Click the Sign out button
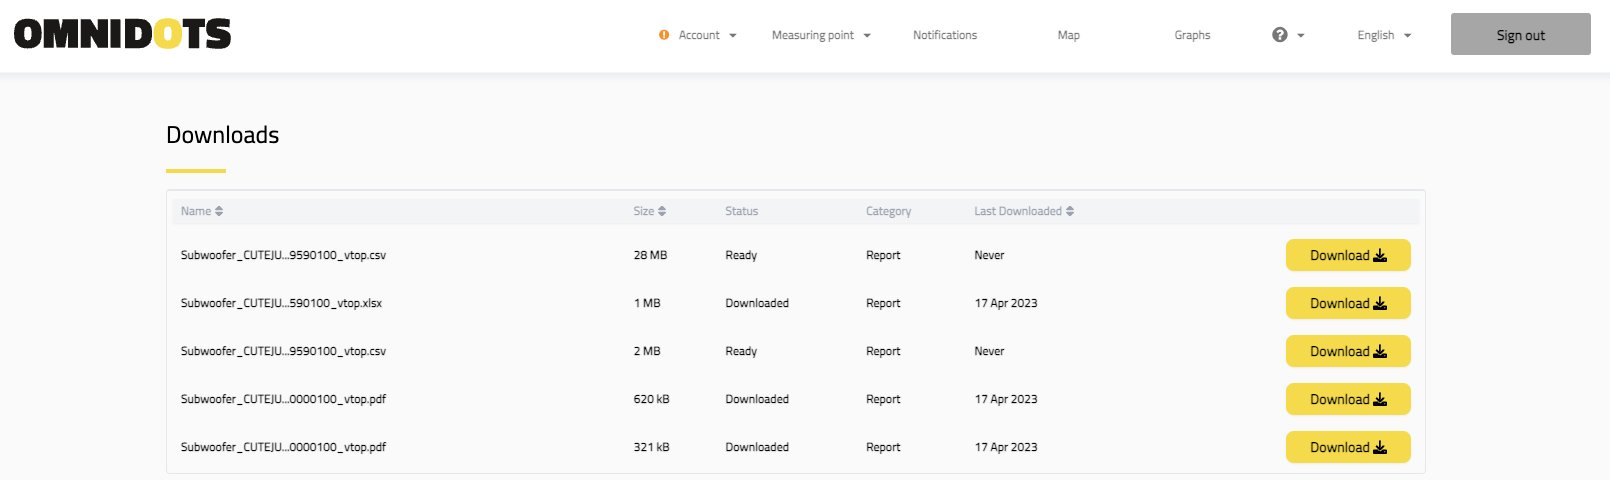The width and height of the screenshot is (1610, 480). coord(1521,34)
